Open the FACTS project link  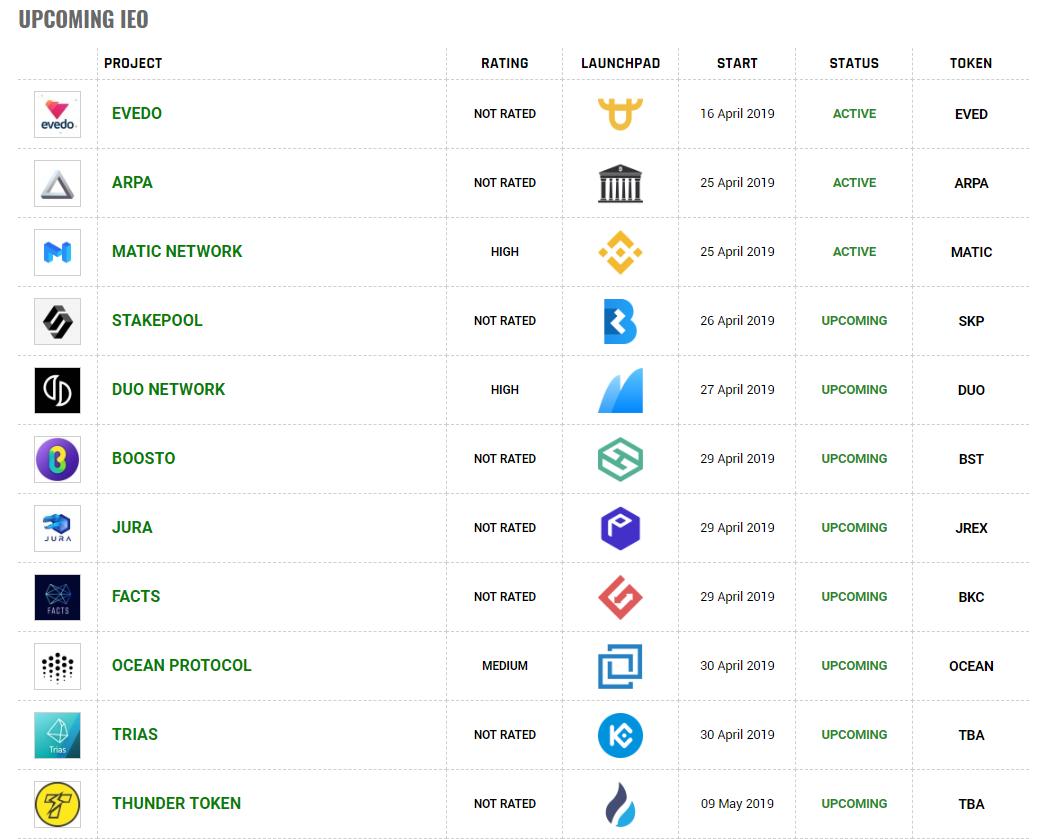[x=136, y=596]
